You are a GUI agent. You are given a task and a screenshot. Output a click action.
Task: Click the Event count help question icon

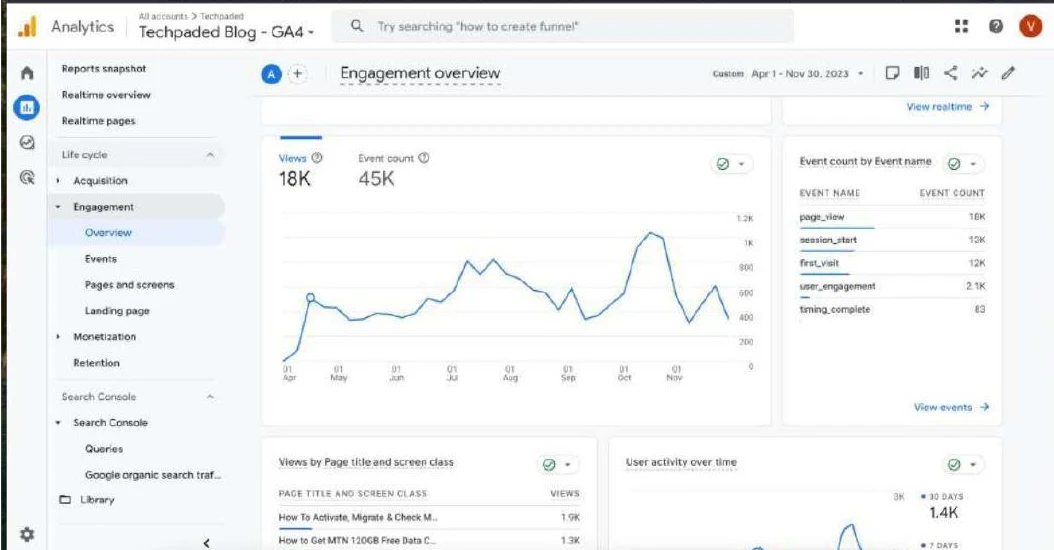coord(423,158)
